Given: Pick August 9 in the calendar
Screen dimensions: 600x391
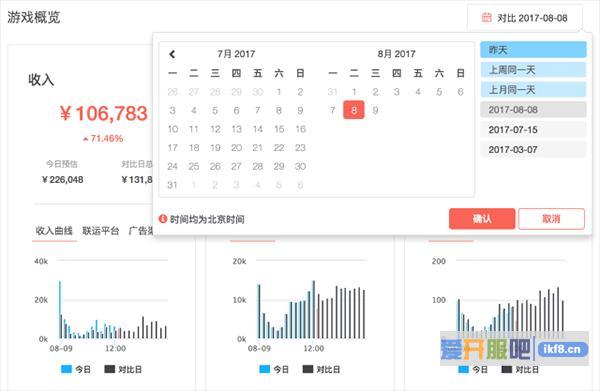Looking at the screenshot, I should (x=375, y=110).
